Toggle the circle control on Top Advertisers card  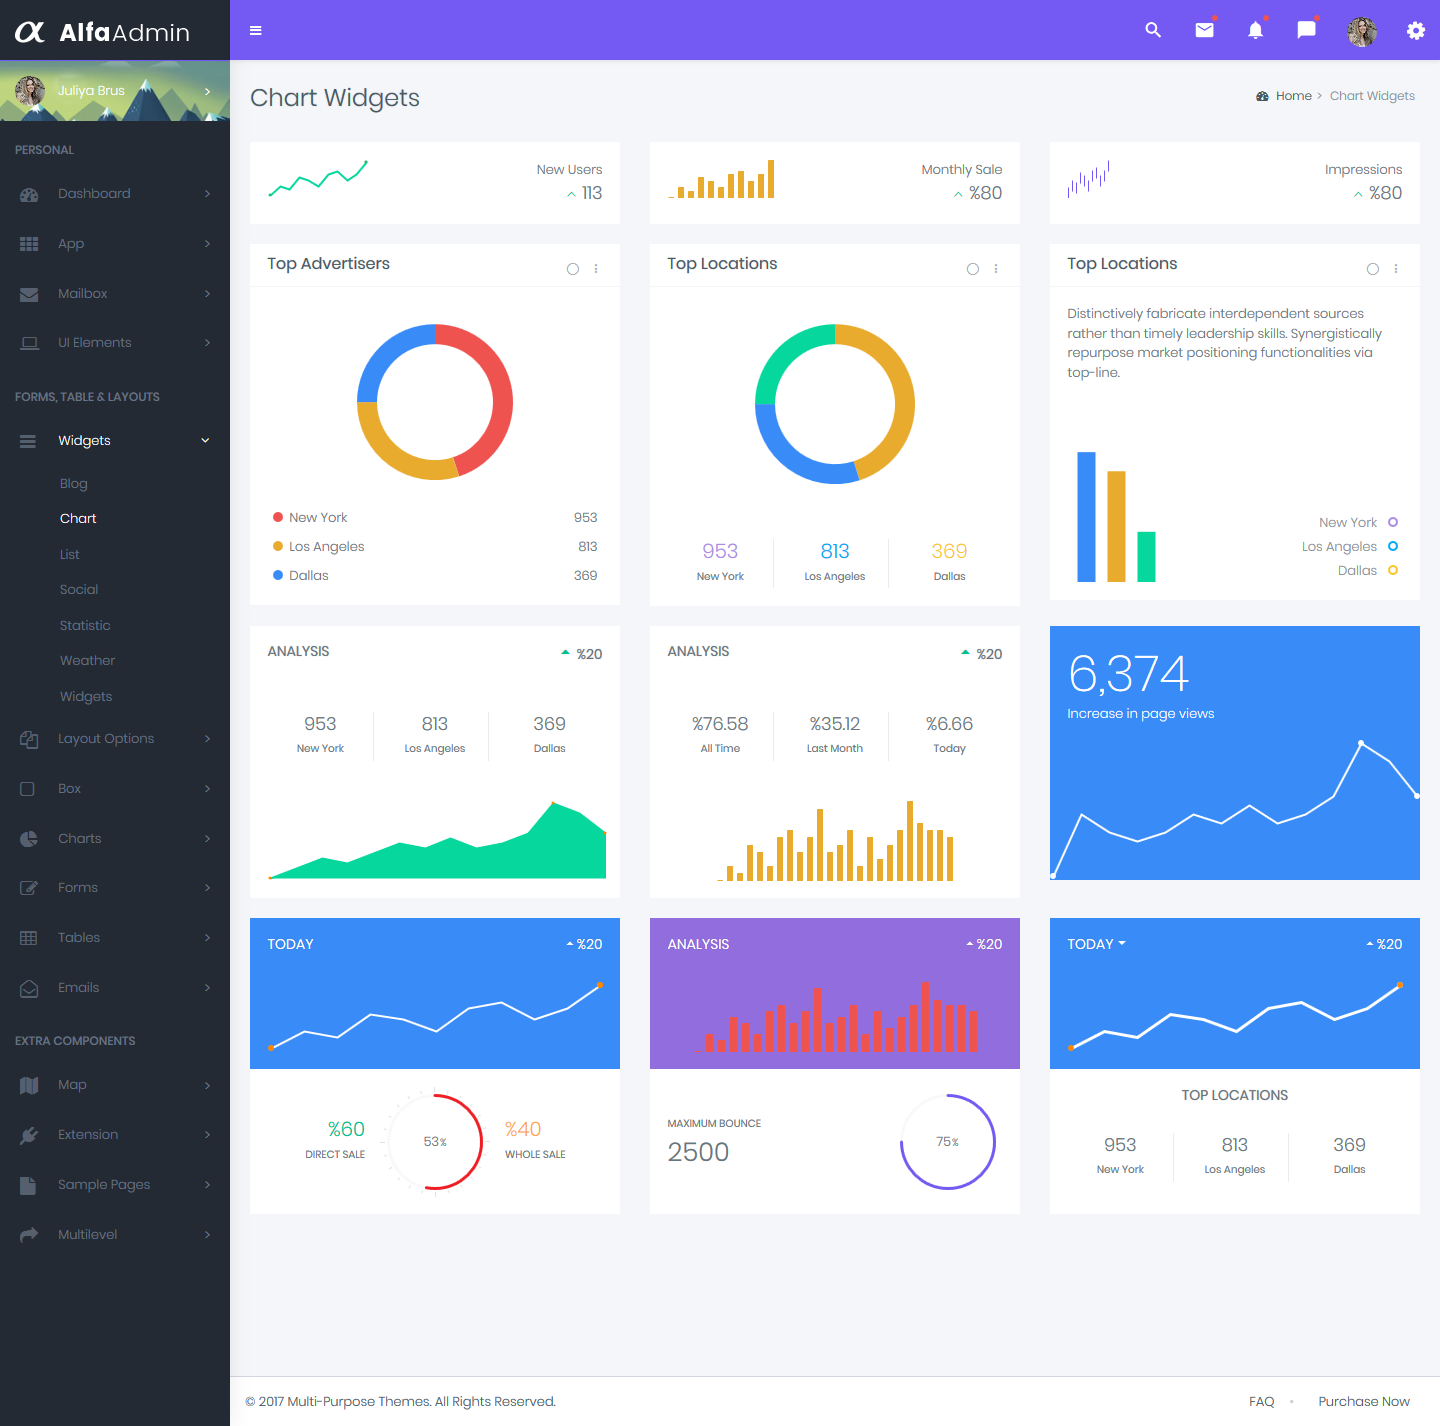[573, 268]
